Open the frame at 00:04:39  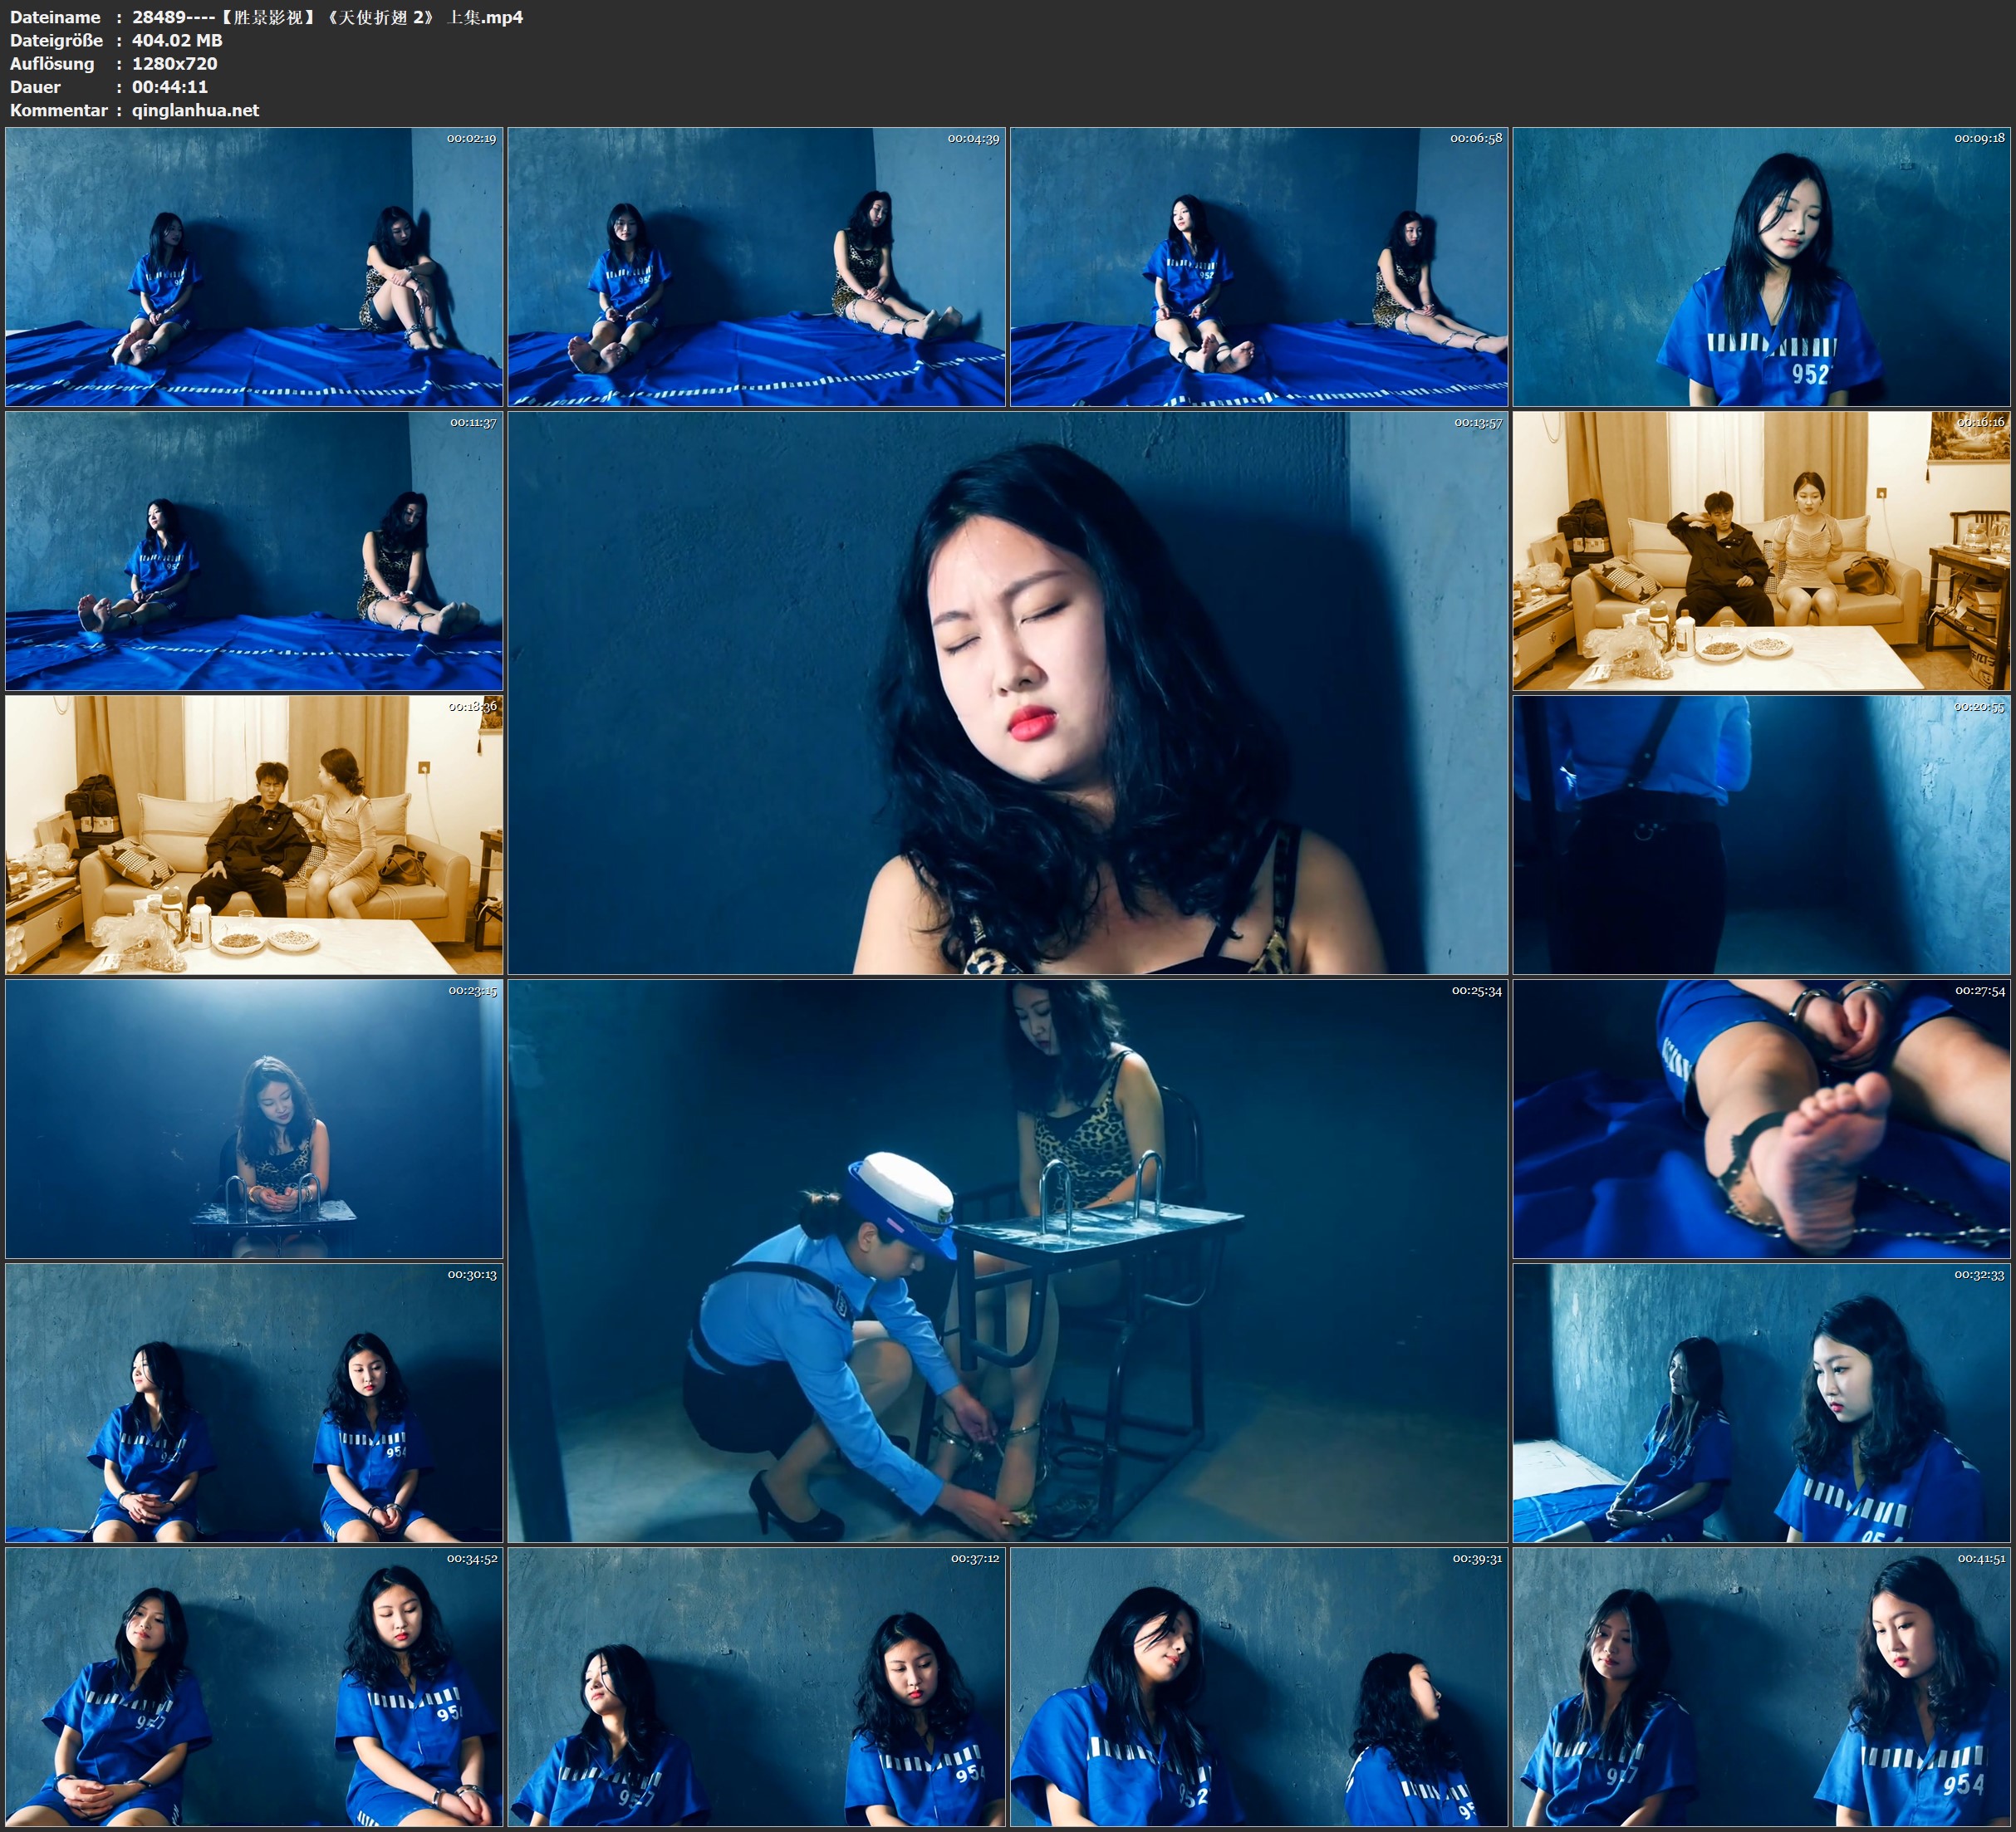pyautogui.click(x=756, y=267)
